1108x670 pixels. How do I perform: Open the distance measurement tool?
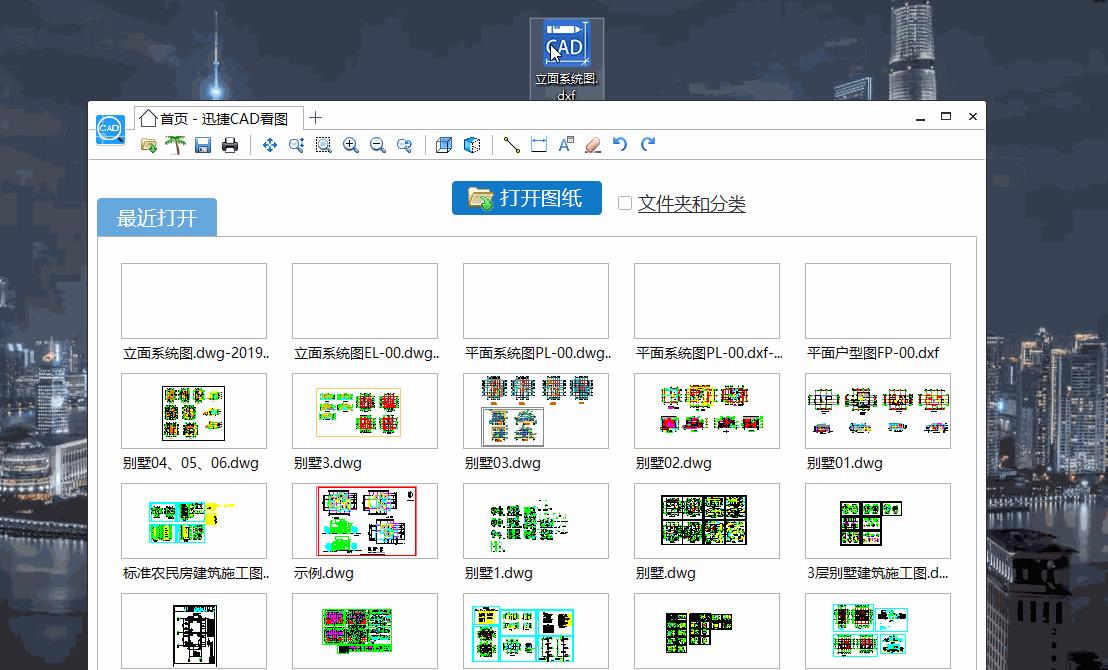(511, 145)
